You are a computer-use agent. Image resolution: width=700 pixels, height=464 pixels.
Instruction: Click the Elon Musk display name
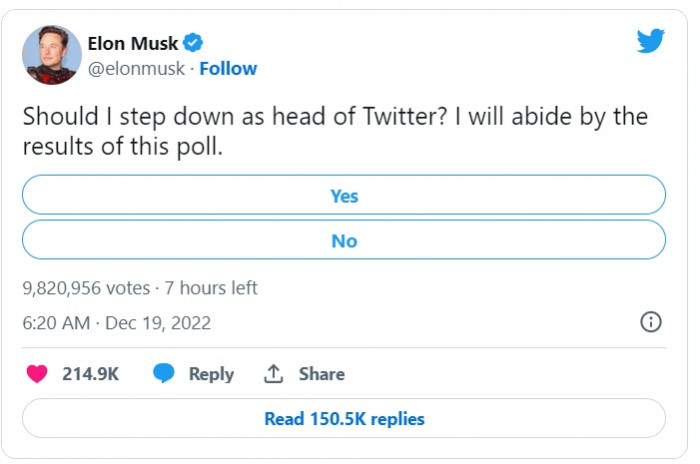tap(133, 43)
